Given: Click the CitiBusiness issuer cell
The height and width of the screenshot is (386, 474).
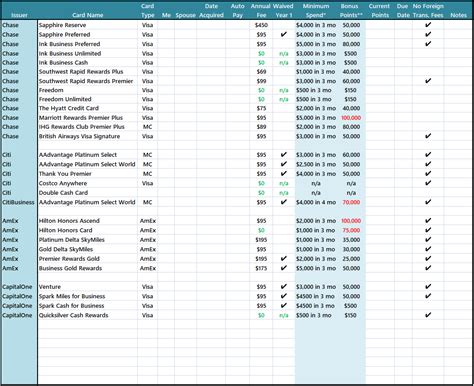Looking at the screenshot, I should 18,202.
